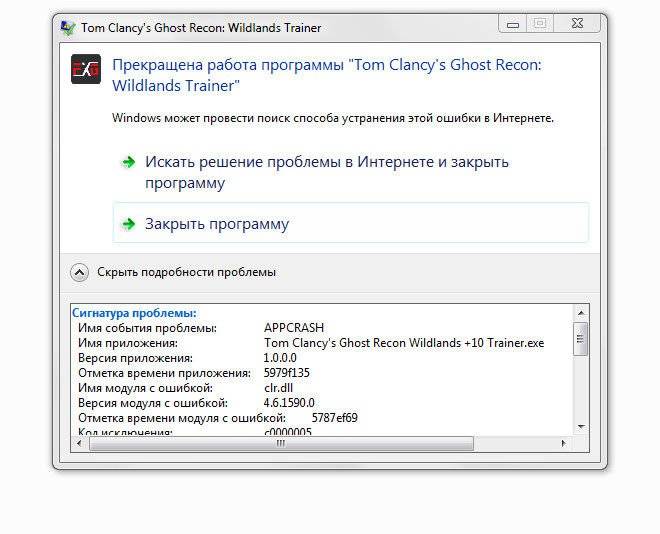Choose Искать решение проблемы в Интернете option
This screenshot has width=660, height=534.
pos(351,172)
